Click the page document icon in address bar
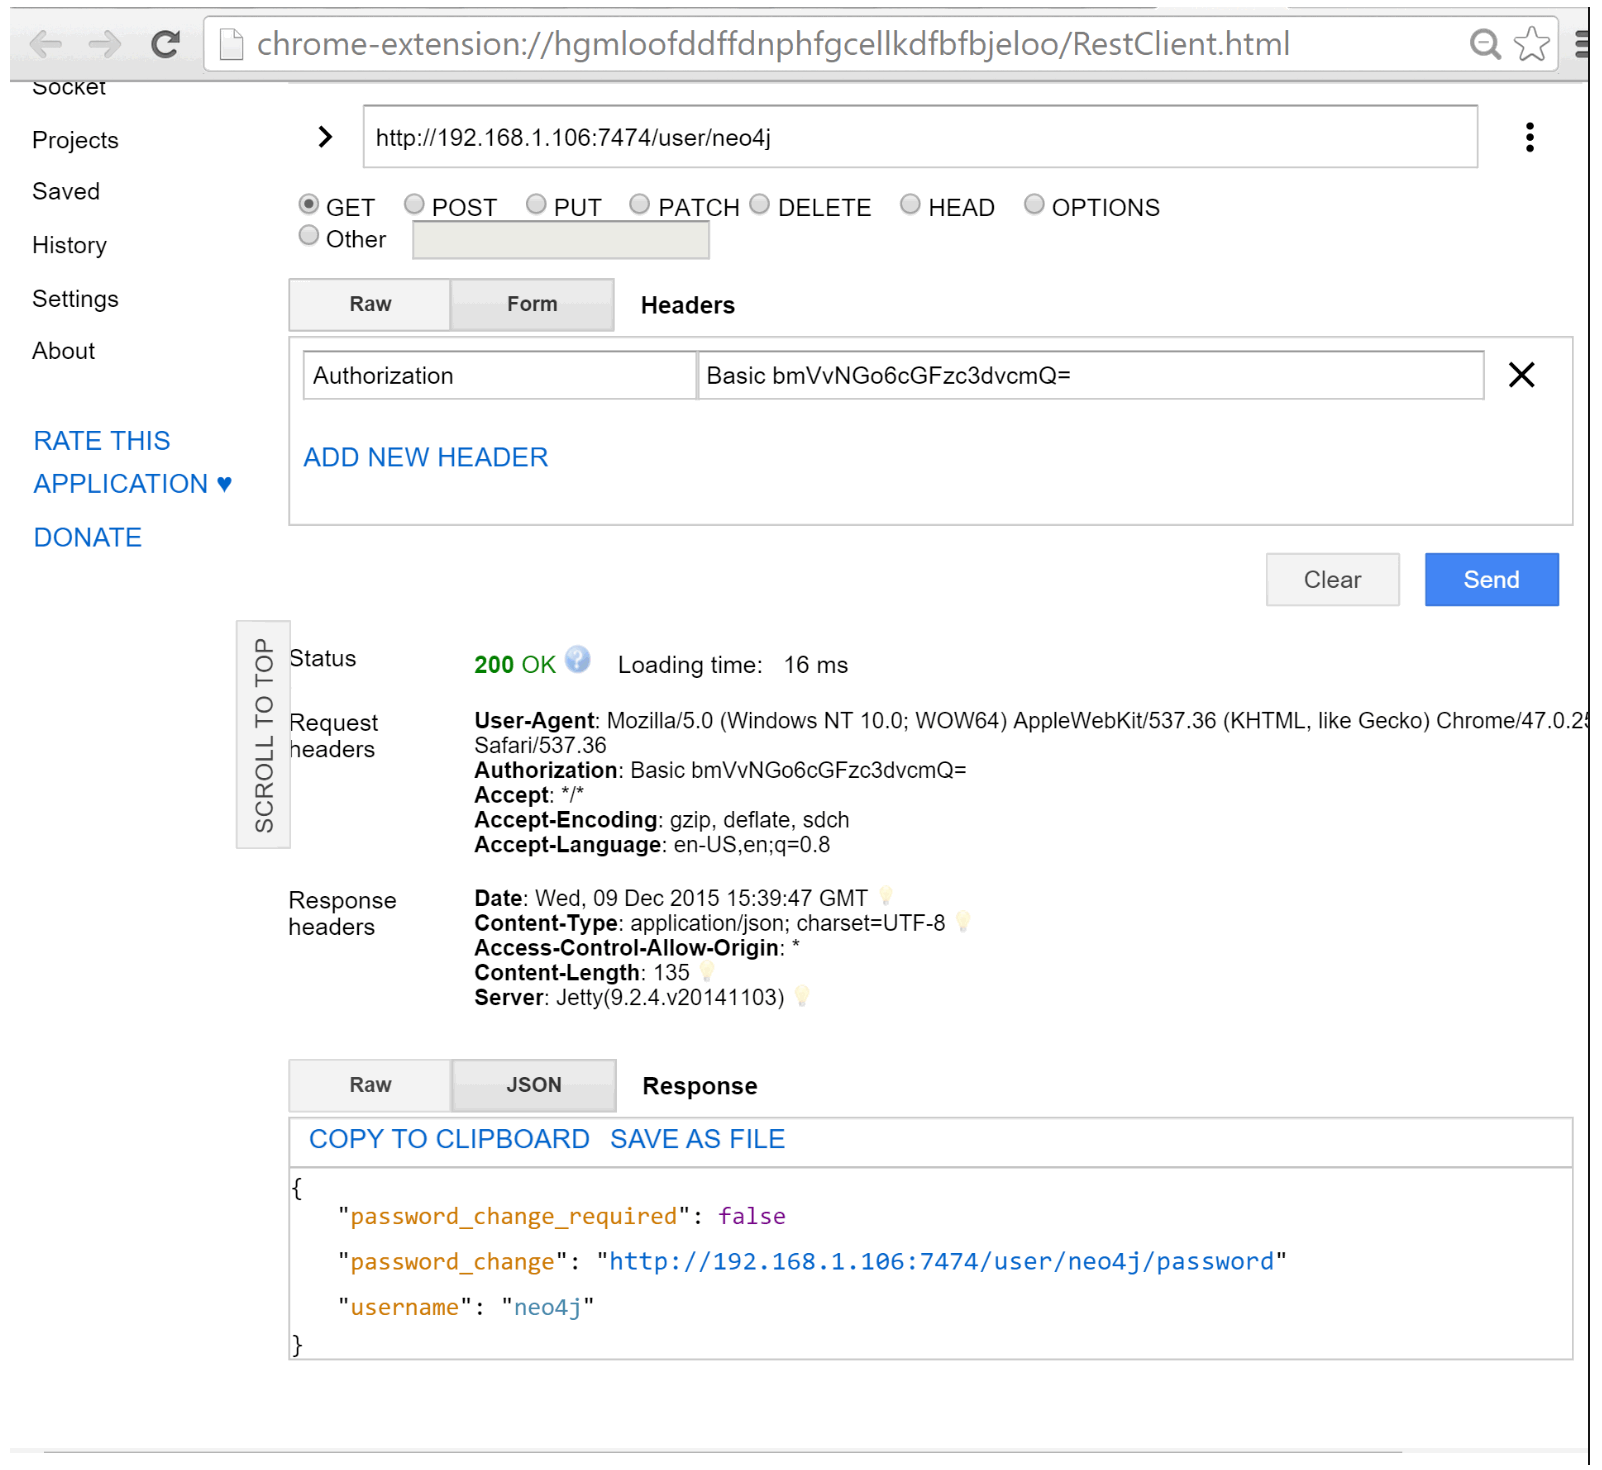1602x1470 pixels. [231, 44]
